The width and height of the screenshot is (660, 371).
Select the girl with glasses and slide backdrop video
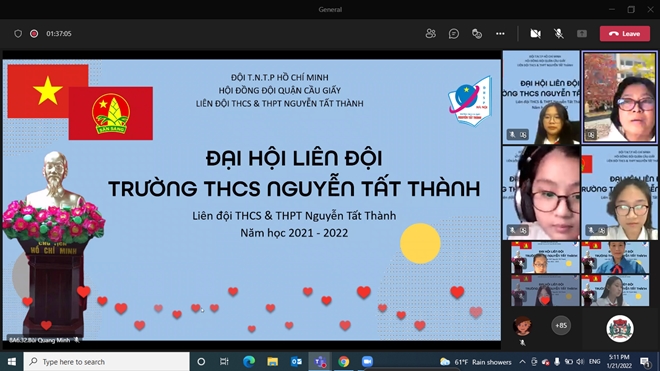(619, 193)
